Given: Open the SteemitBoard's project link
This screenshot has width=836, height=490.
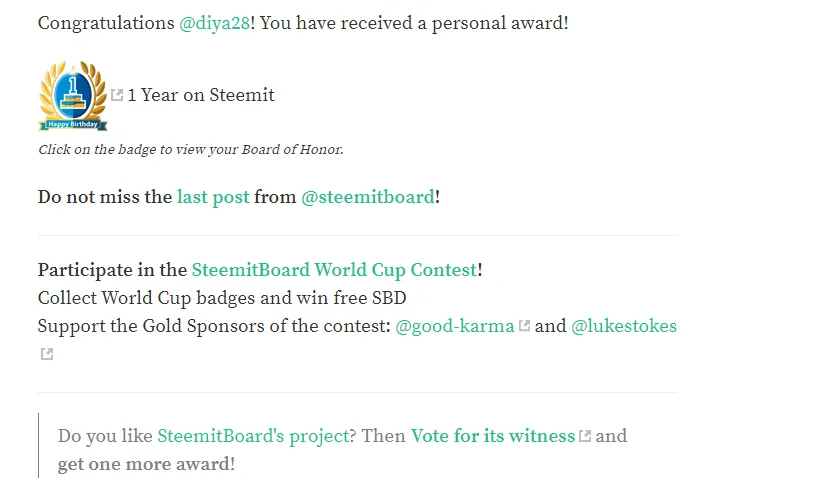Looking at the screenshot, I should 253,436.
